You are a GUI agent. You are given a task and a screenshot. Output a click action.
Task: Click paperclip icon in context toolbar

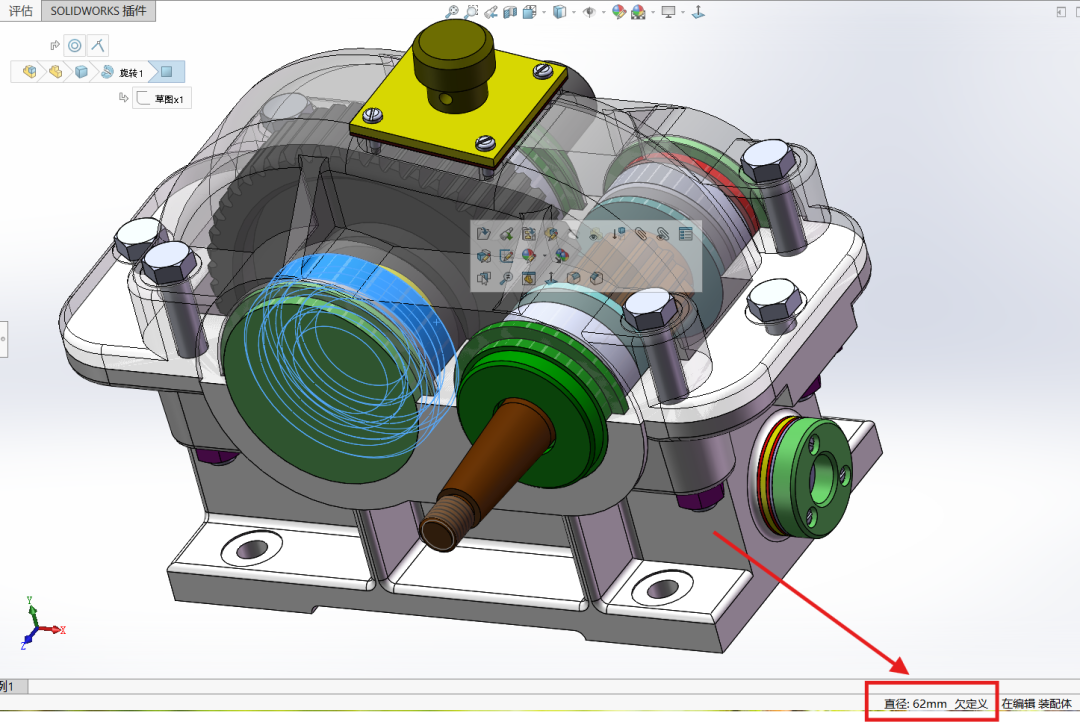[640, 234]
